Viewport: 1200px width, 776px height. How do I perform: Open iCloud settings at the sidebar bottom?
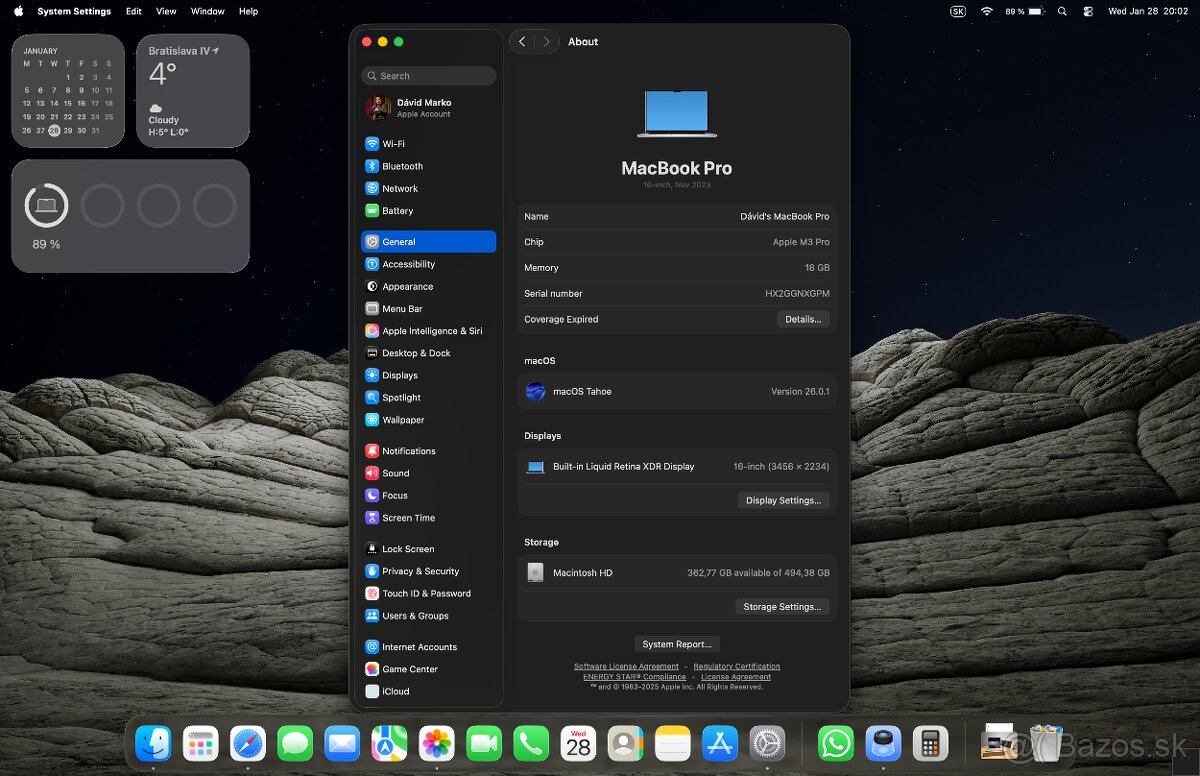(x=396, y=691)
